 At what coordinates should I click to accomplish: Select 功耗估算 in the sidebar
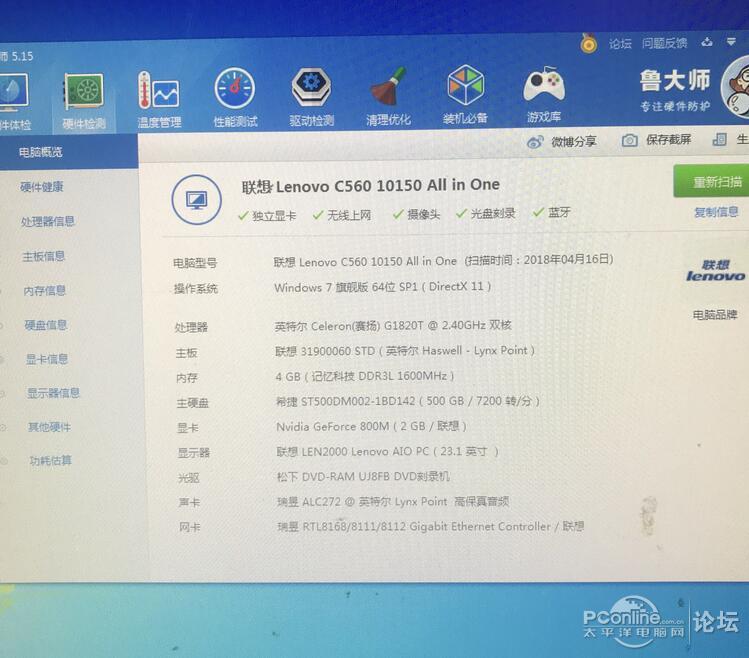click(51, 460)
